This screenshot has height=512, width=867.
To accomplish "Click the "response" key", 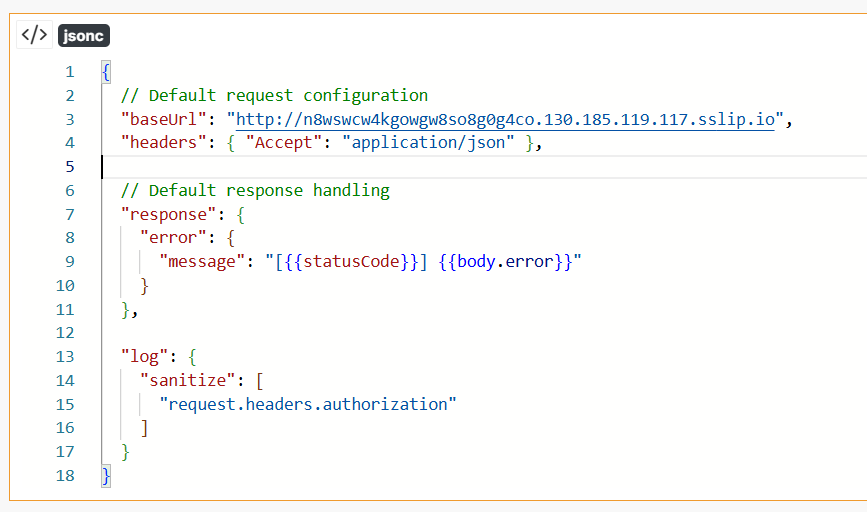I will (169, 215).
